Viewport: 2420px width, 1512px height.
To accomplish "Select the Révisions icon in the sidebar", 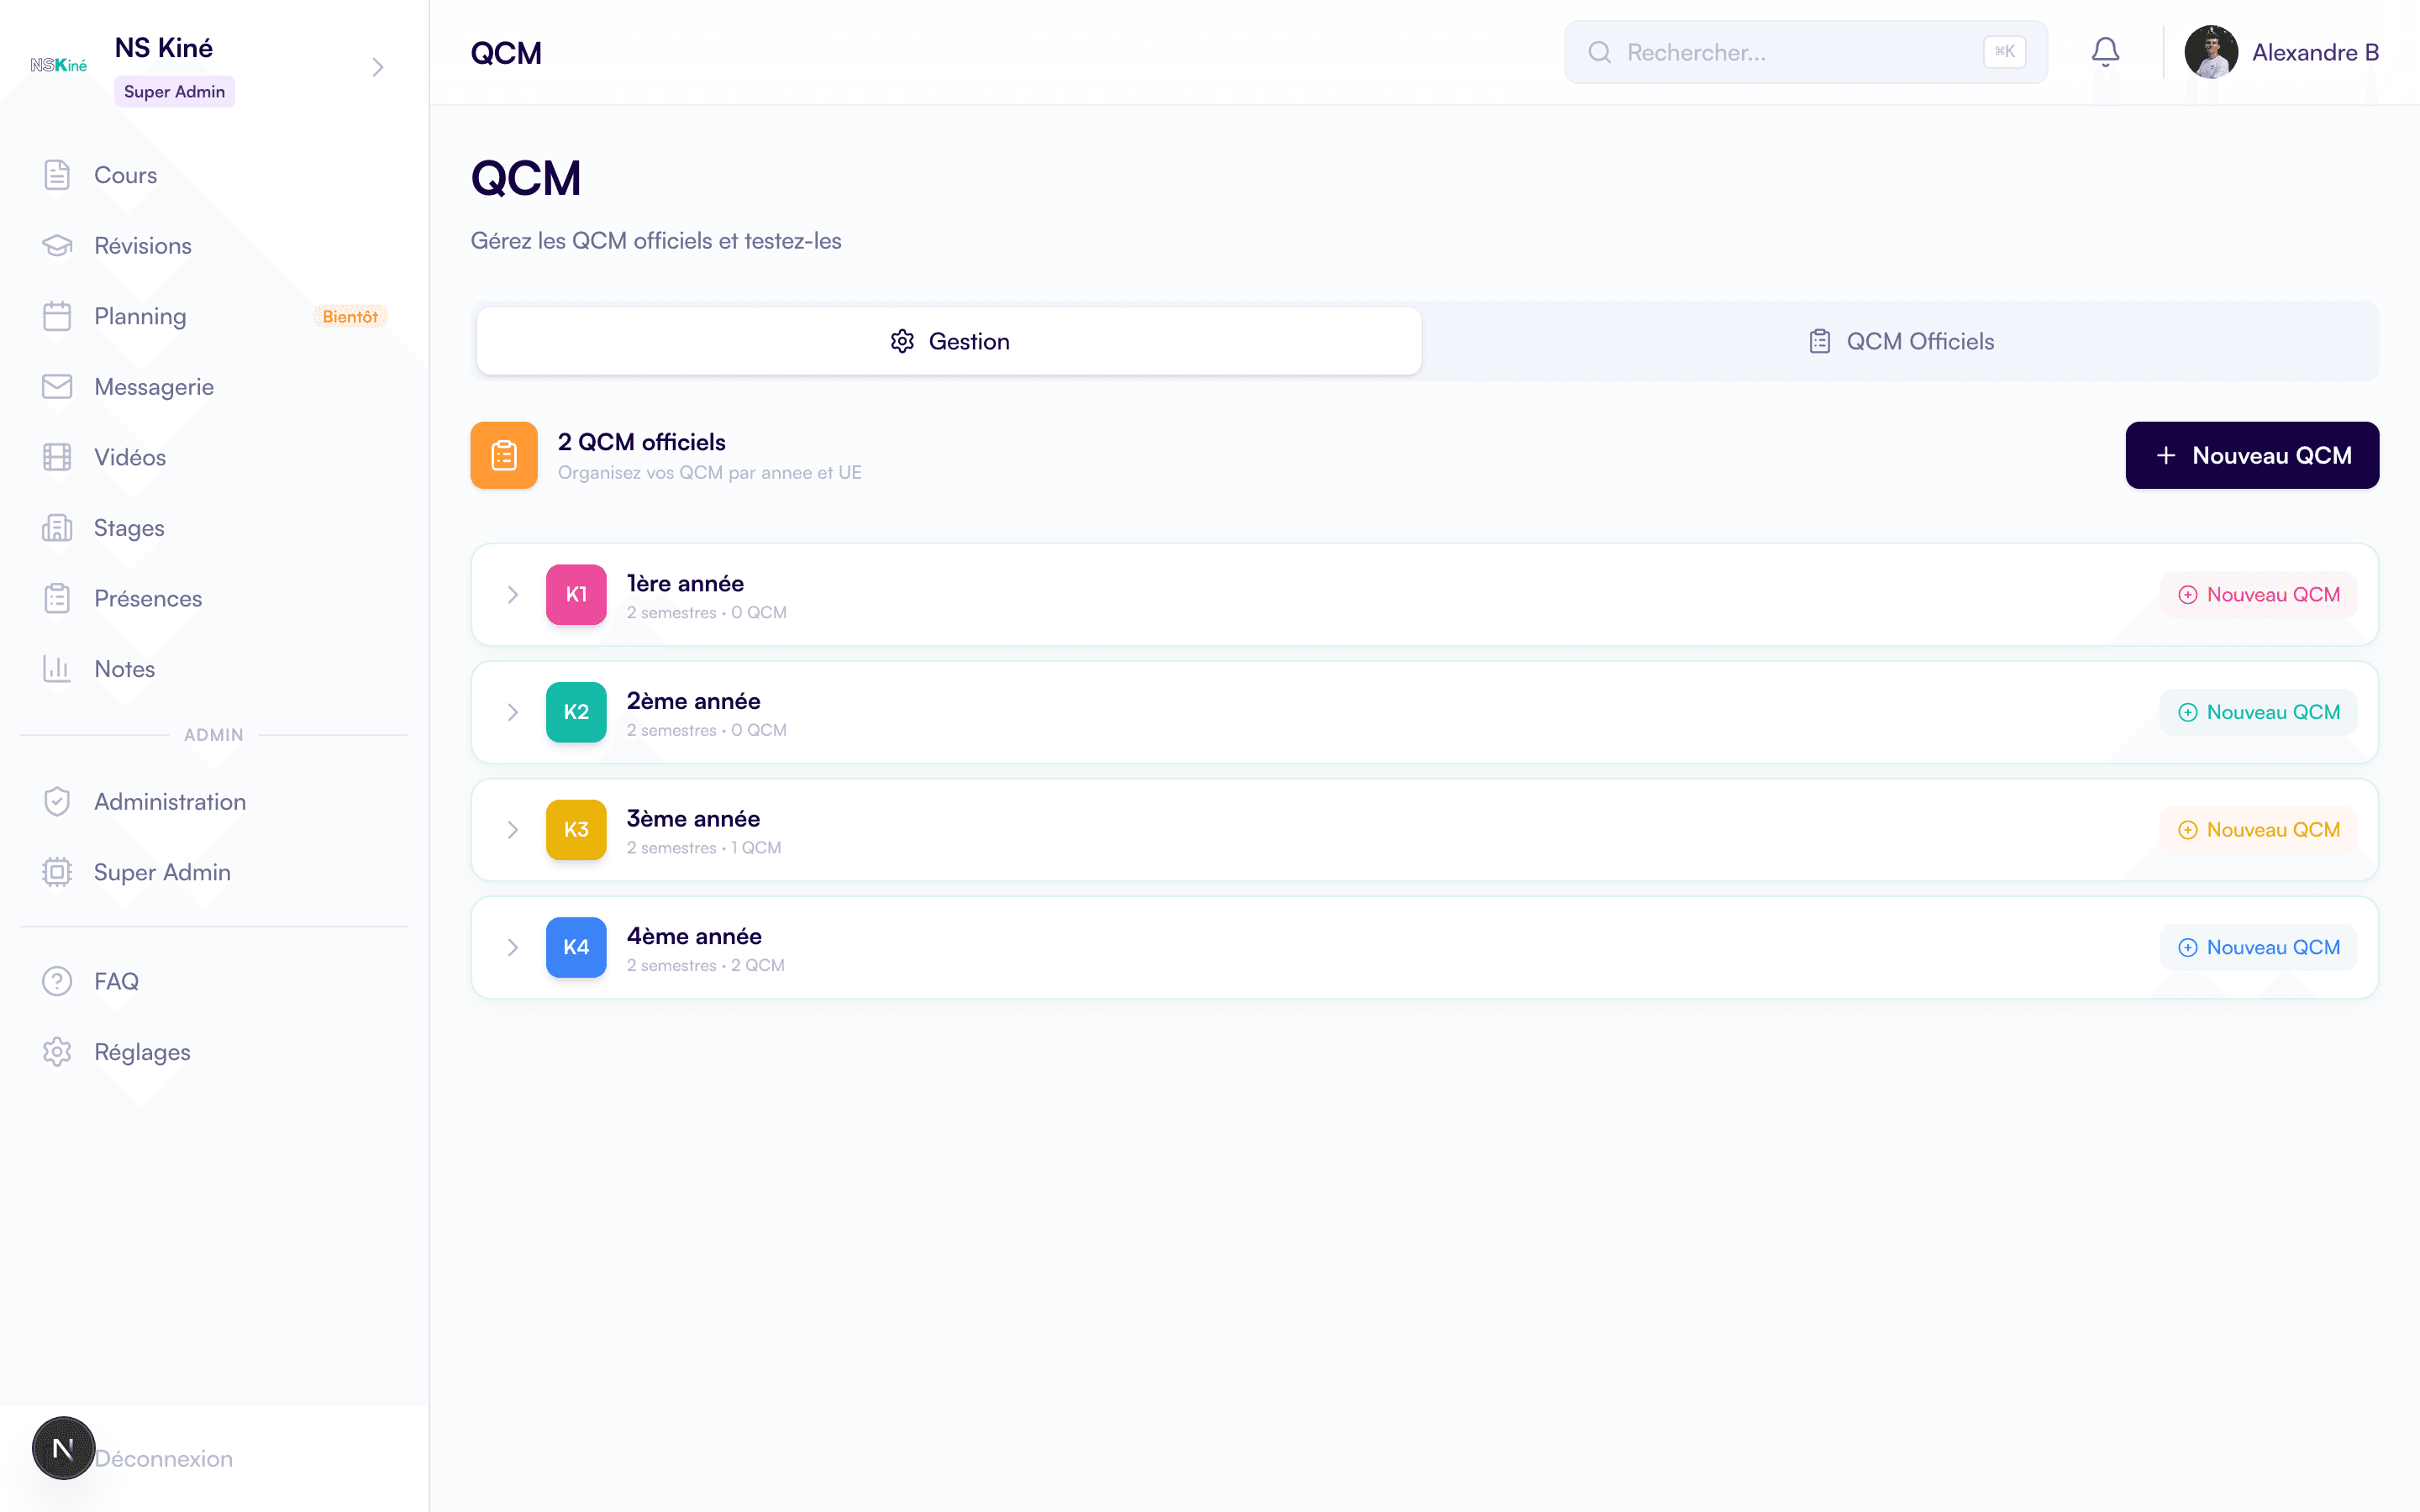I will tap(57, 245).
